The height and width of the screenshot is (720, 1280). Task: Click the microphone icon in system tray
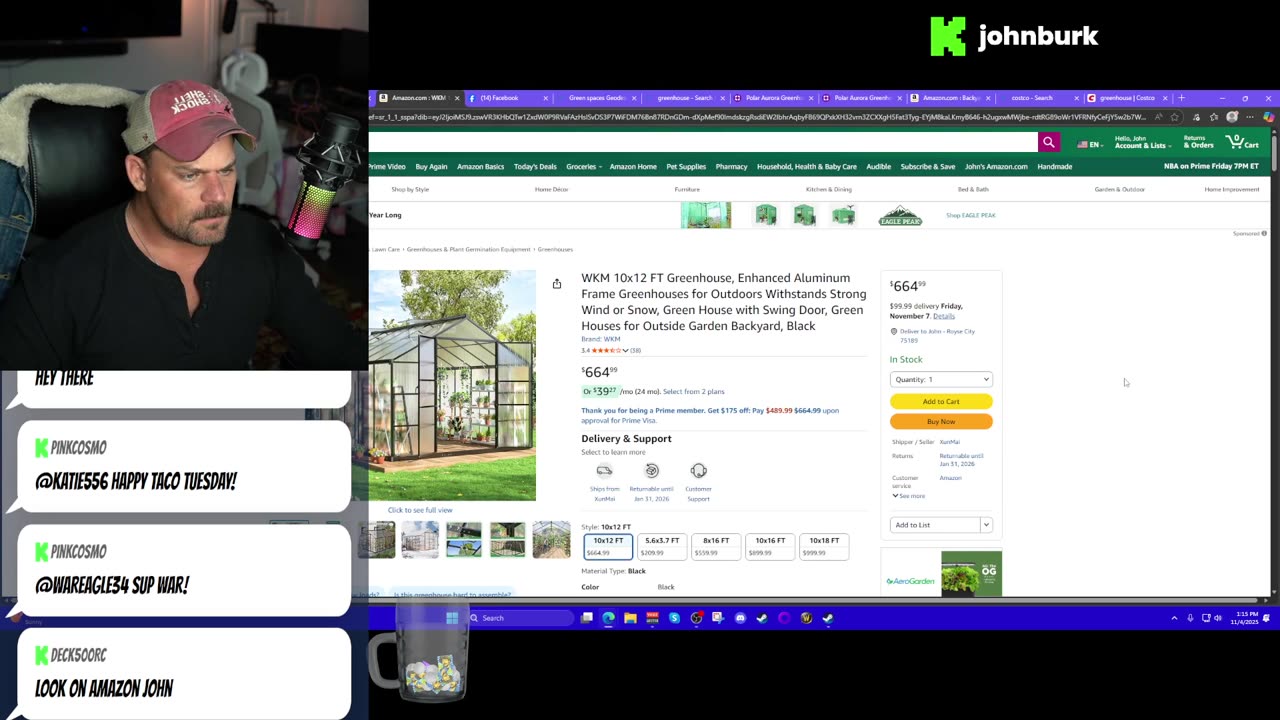coord(1190,618)
